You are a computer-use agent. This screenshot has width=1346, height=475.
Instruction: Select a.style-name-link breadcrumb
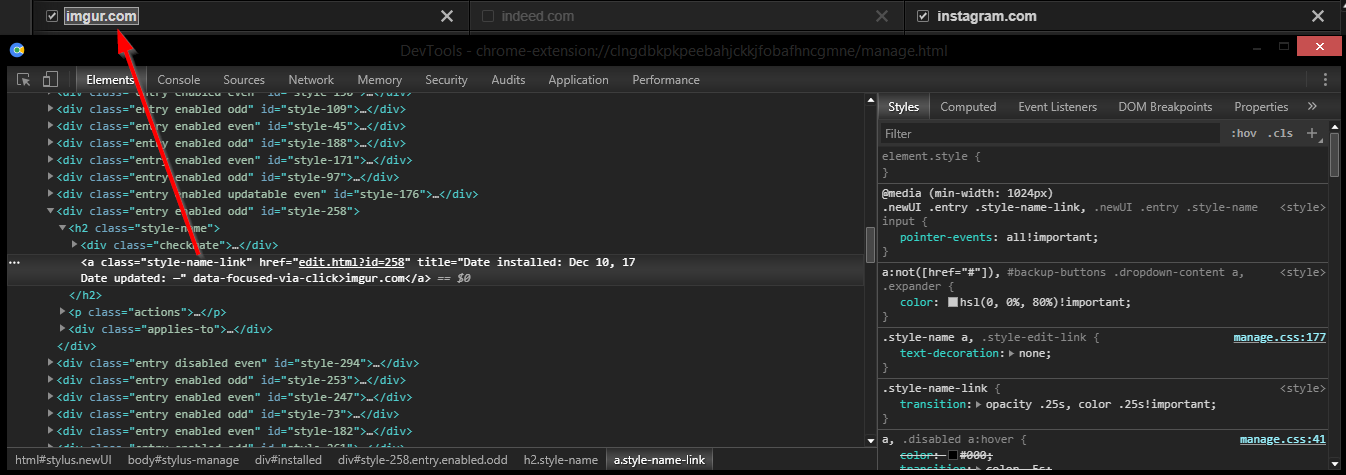(x=660, y=460)
